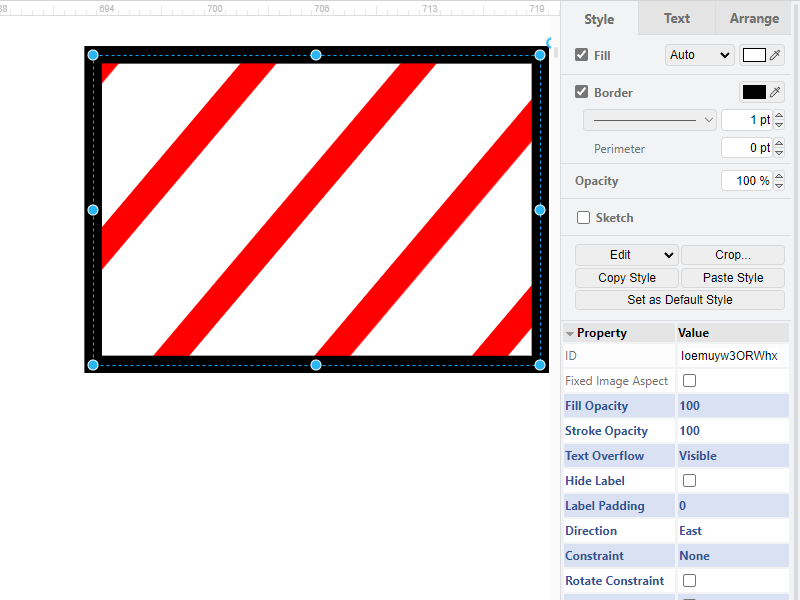Screen dimensions: 800x600
Task: Select the Direction property label
Action: click(x=591, y=531)
